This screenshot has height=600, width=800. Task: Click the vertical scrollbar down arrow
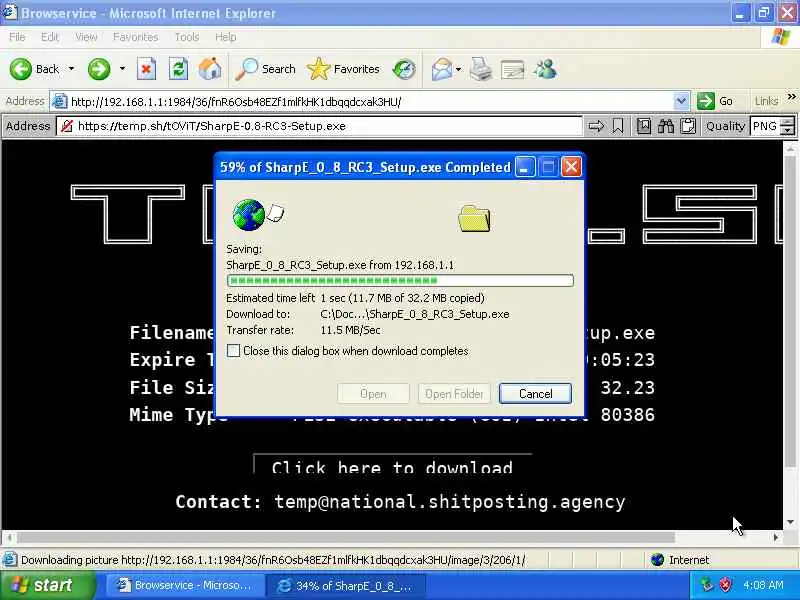791,522
